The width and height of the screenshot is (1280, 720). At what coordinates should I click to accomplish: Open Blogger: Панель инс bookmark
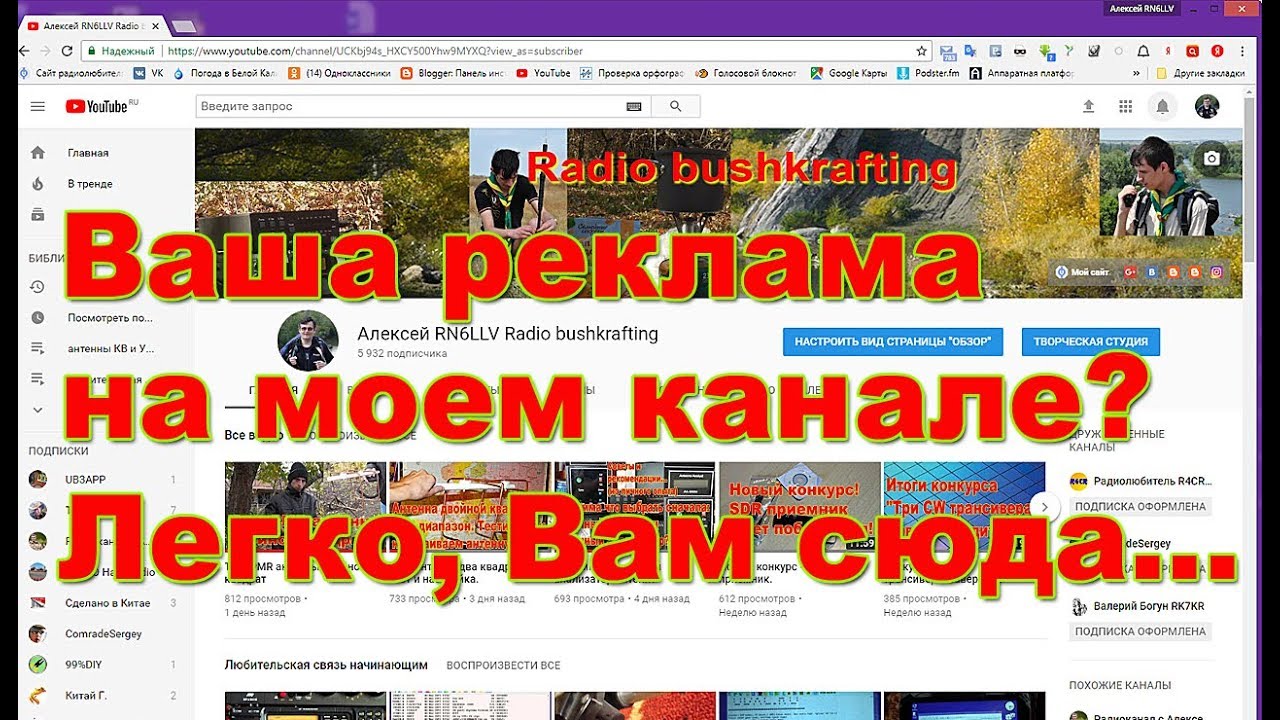tap(452, 73)
